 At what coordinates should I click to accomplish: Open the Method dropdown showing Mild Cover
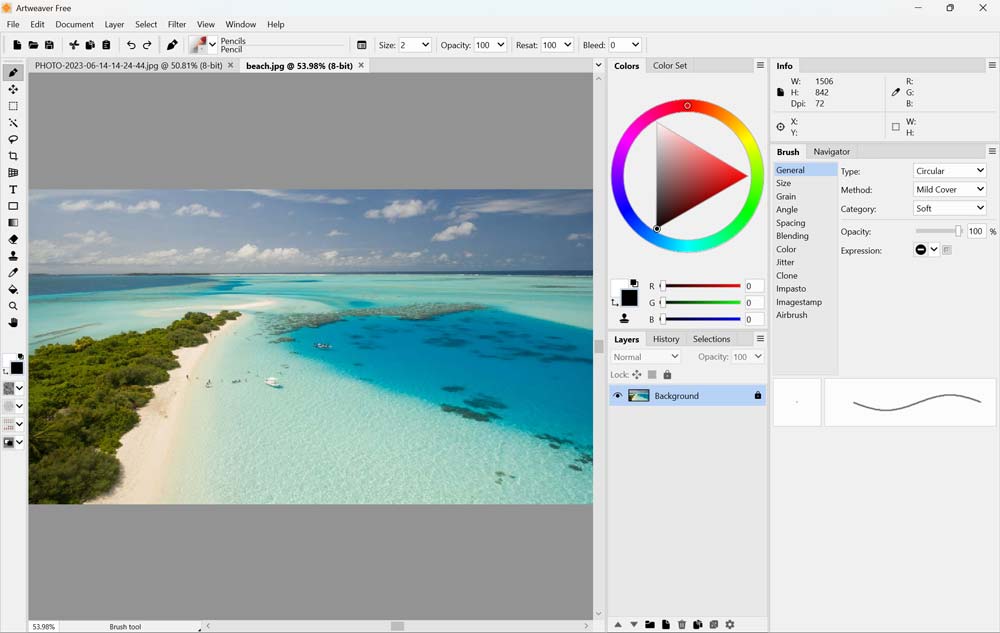click(x=950, y=189)
